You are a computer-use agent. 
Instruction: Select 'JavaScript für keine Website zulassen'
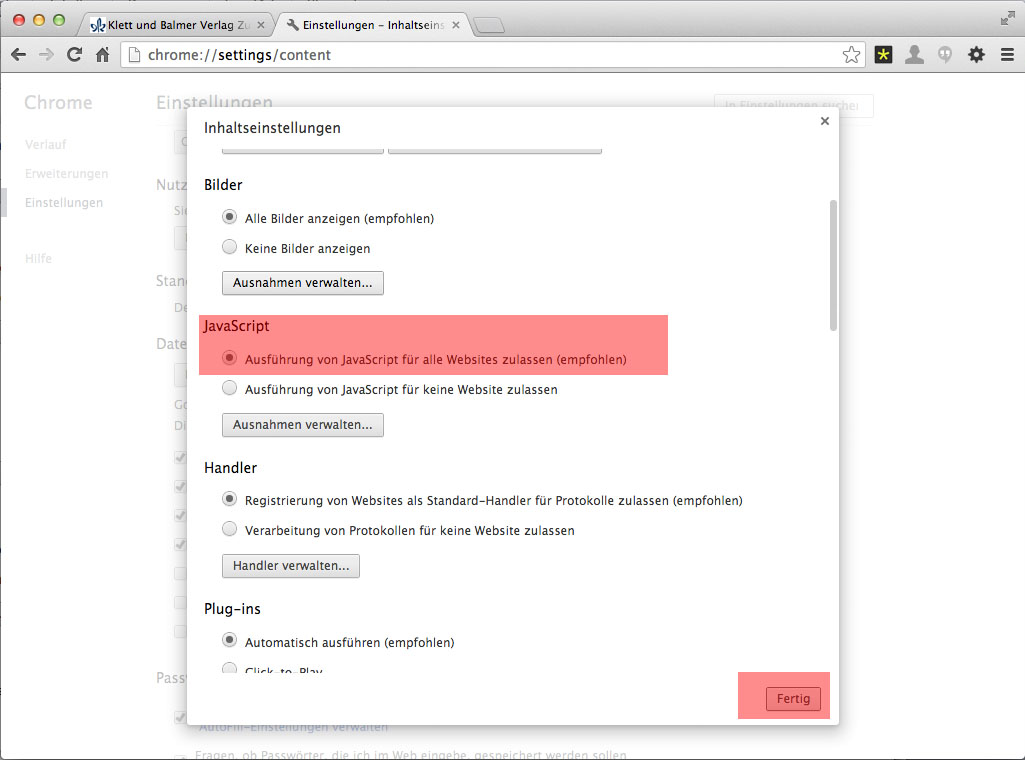coord(230,389)
